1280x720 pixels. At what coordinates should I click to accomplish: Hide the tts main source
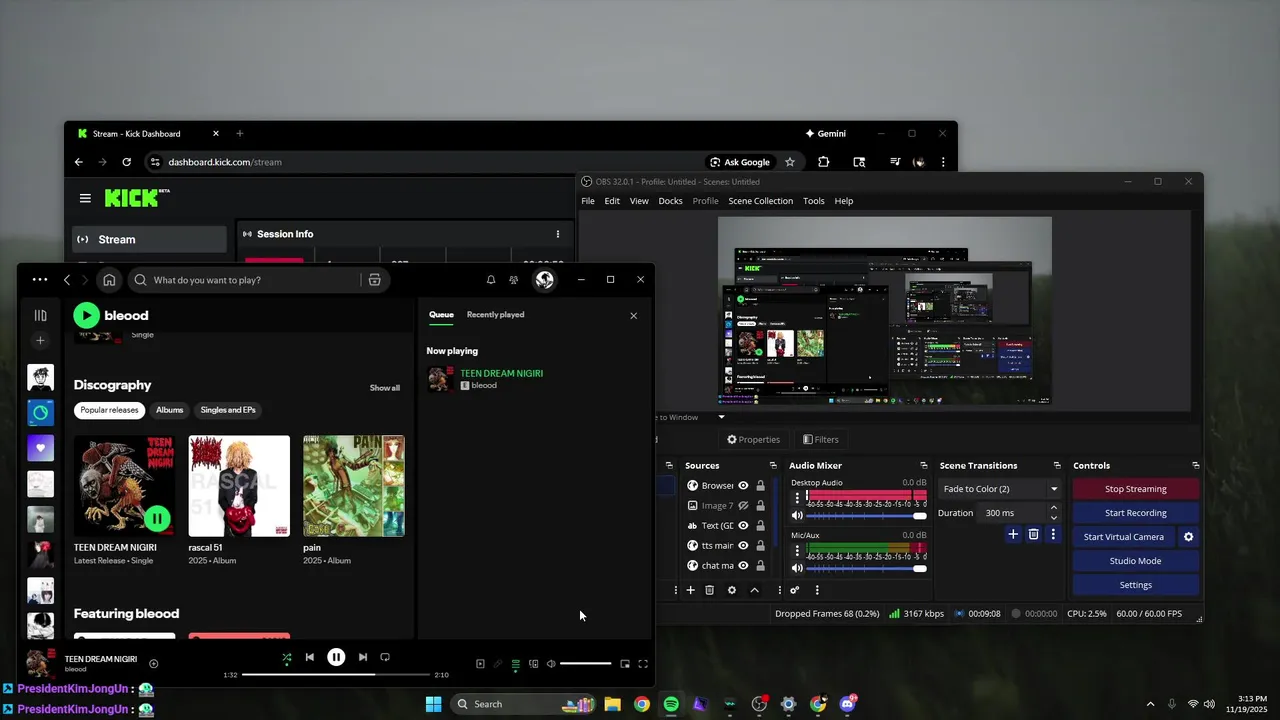[743, 546]
